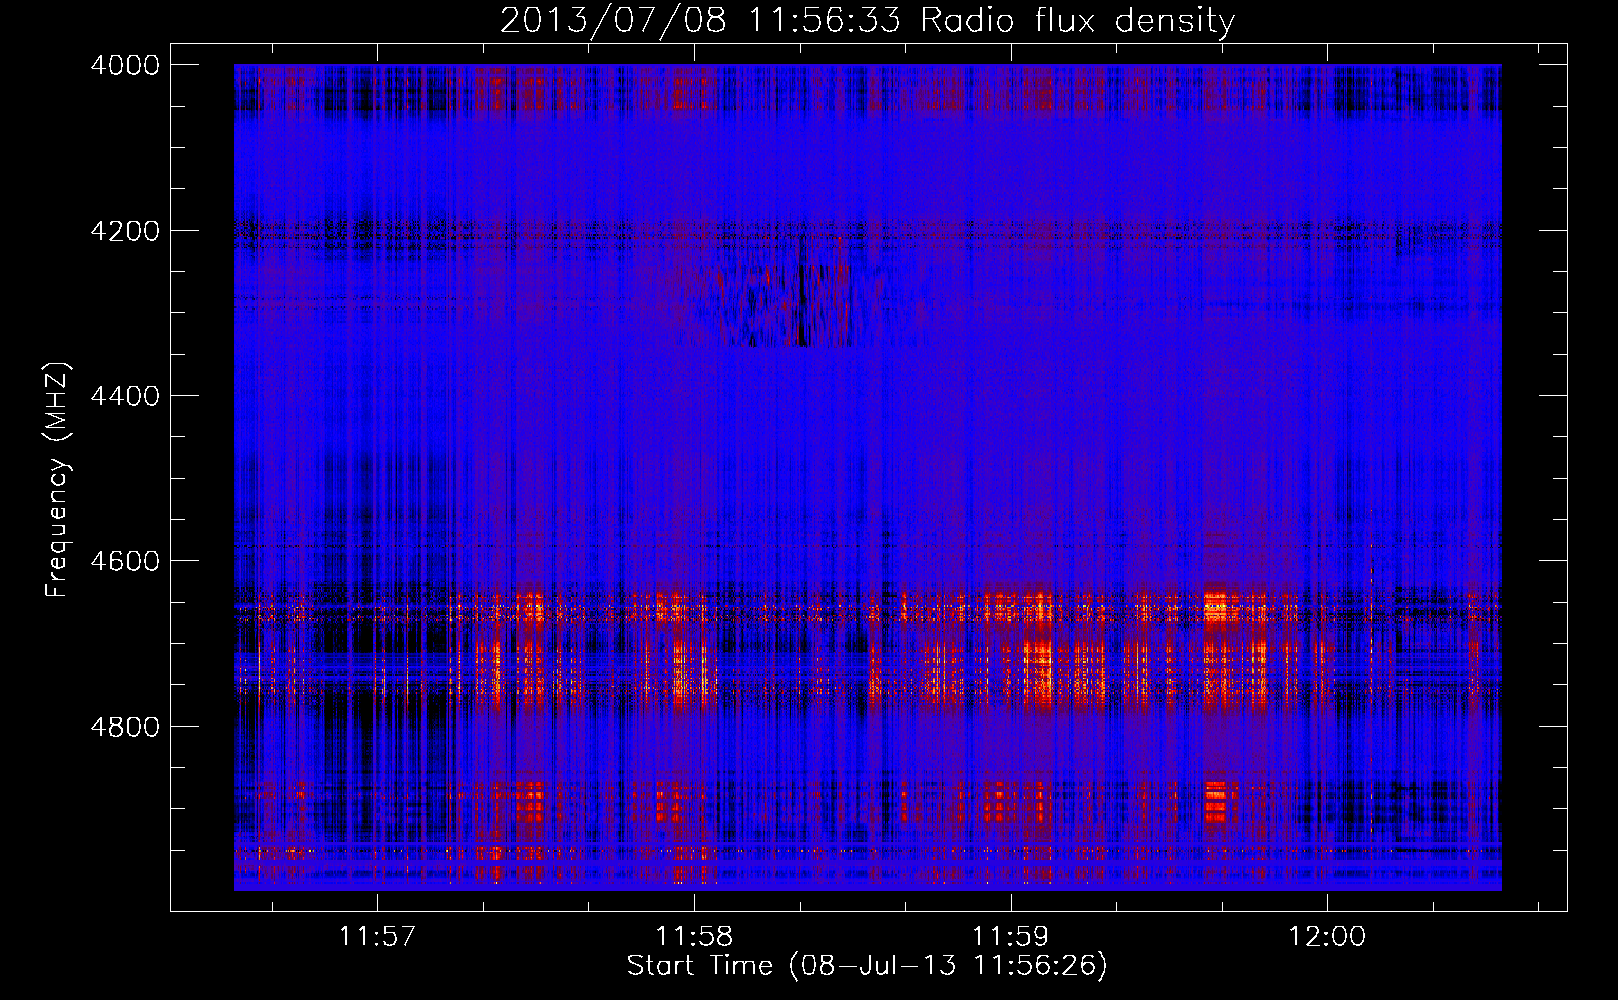The height and width of the screenshot is (1000, 1618).
Task: Click the 4800 frequency axis label
Action: tap(125, 727)
